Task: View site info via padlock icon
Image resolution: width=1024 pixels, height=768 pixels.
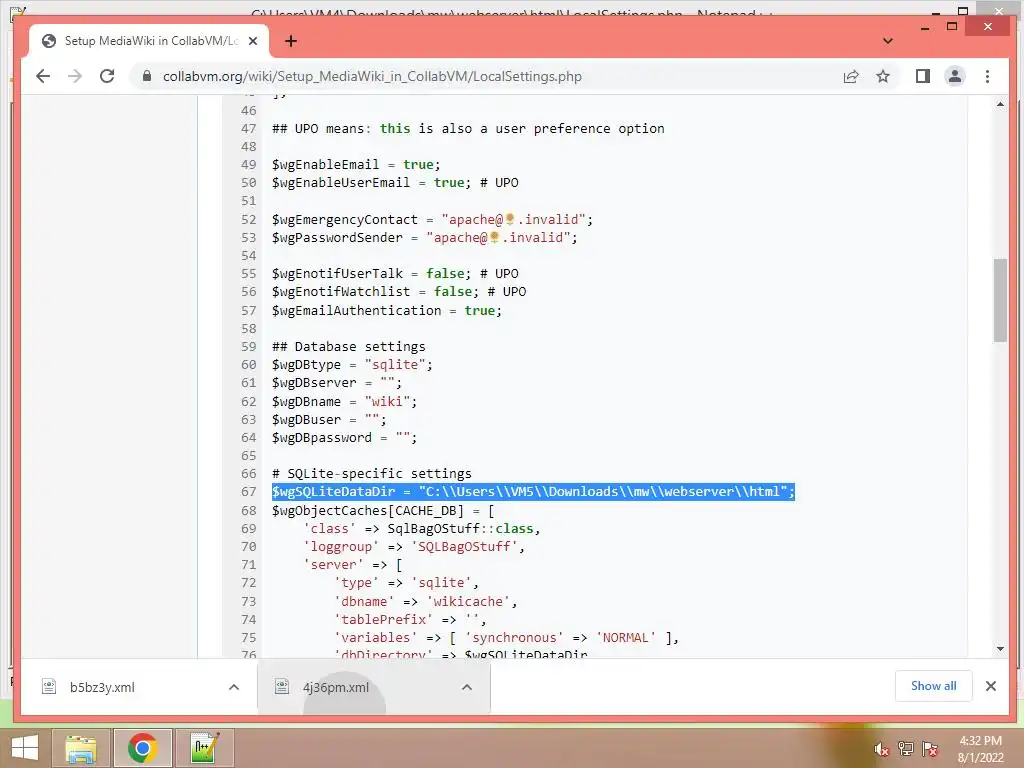Action: (x=147, y=76)
